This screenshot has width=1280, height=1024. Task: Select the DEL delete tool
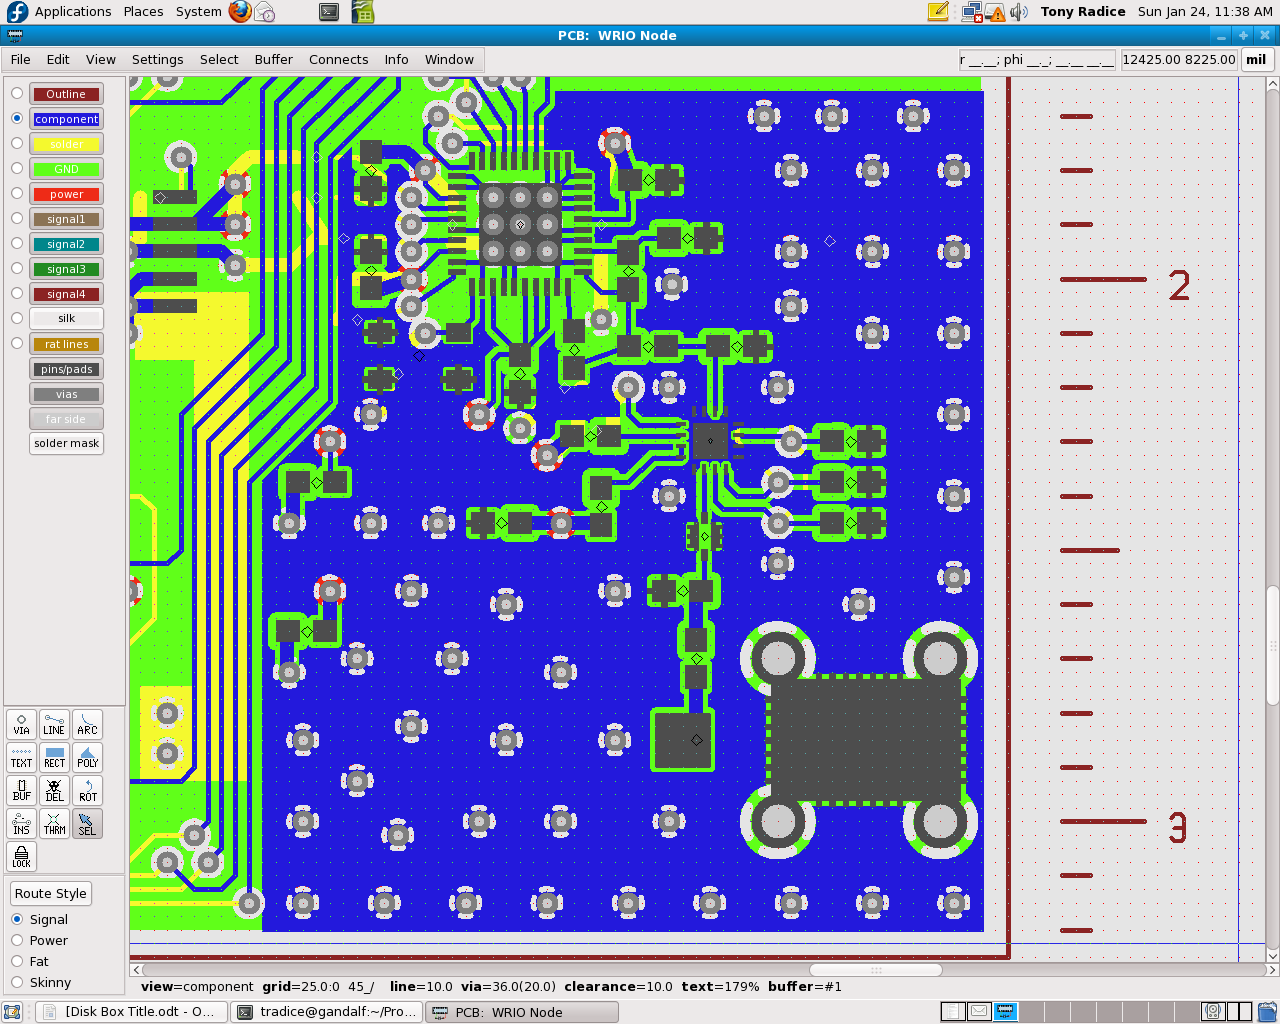click(x=54, y=790)
